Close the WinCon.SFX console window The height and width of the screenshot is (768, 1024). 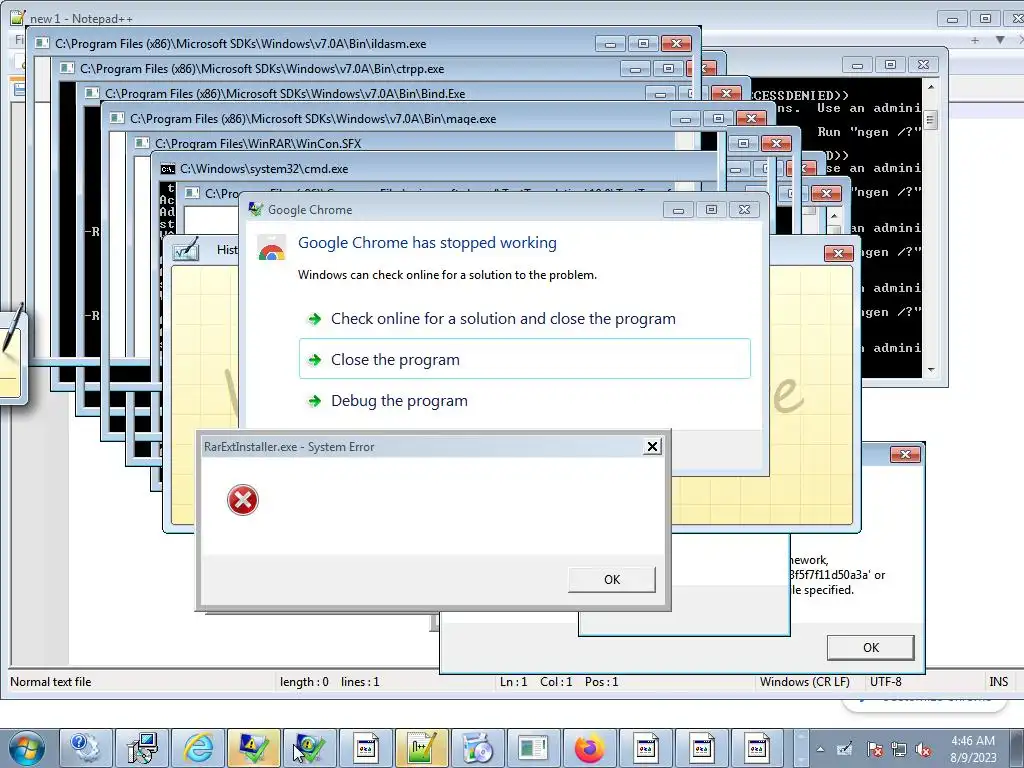[x=776, y=143]
